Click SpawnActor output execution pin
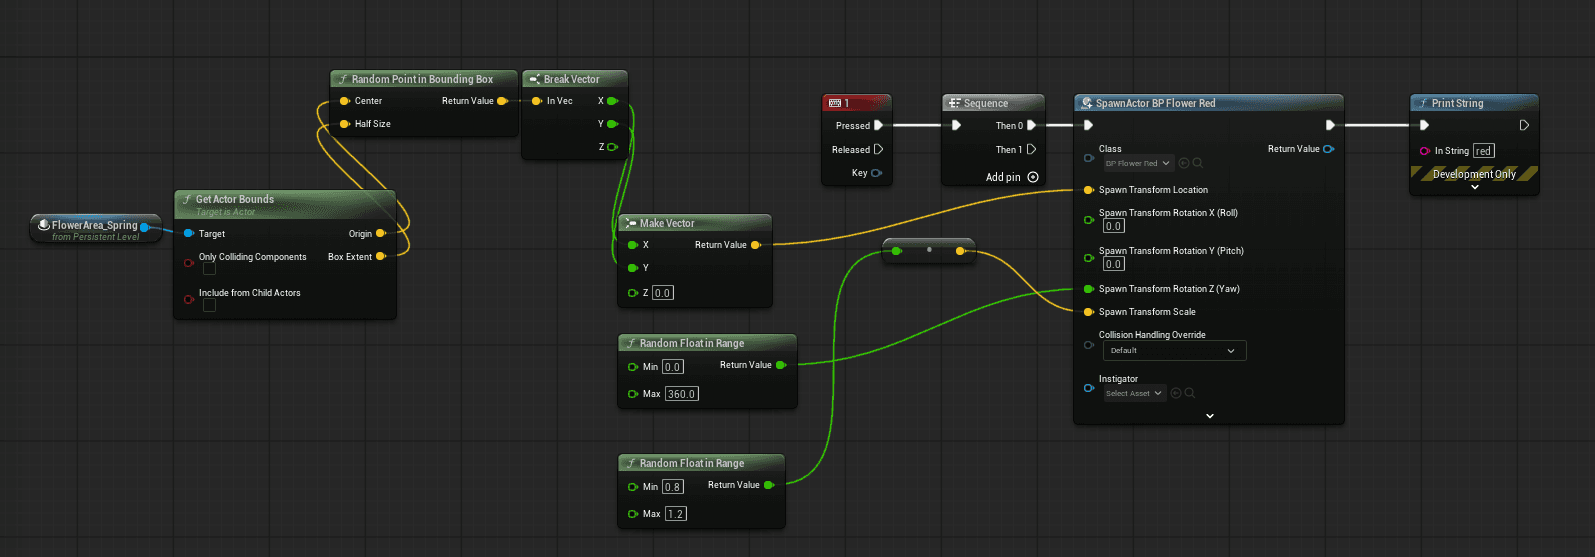Viewport: 1595px width, 557px height. pos(1330,126)
